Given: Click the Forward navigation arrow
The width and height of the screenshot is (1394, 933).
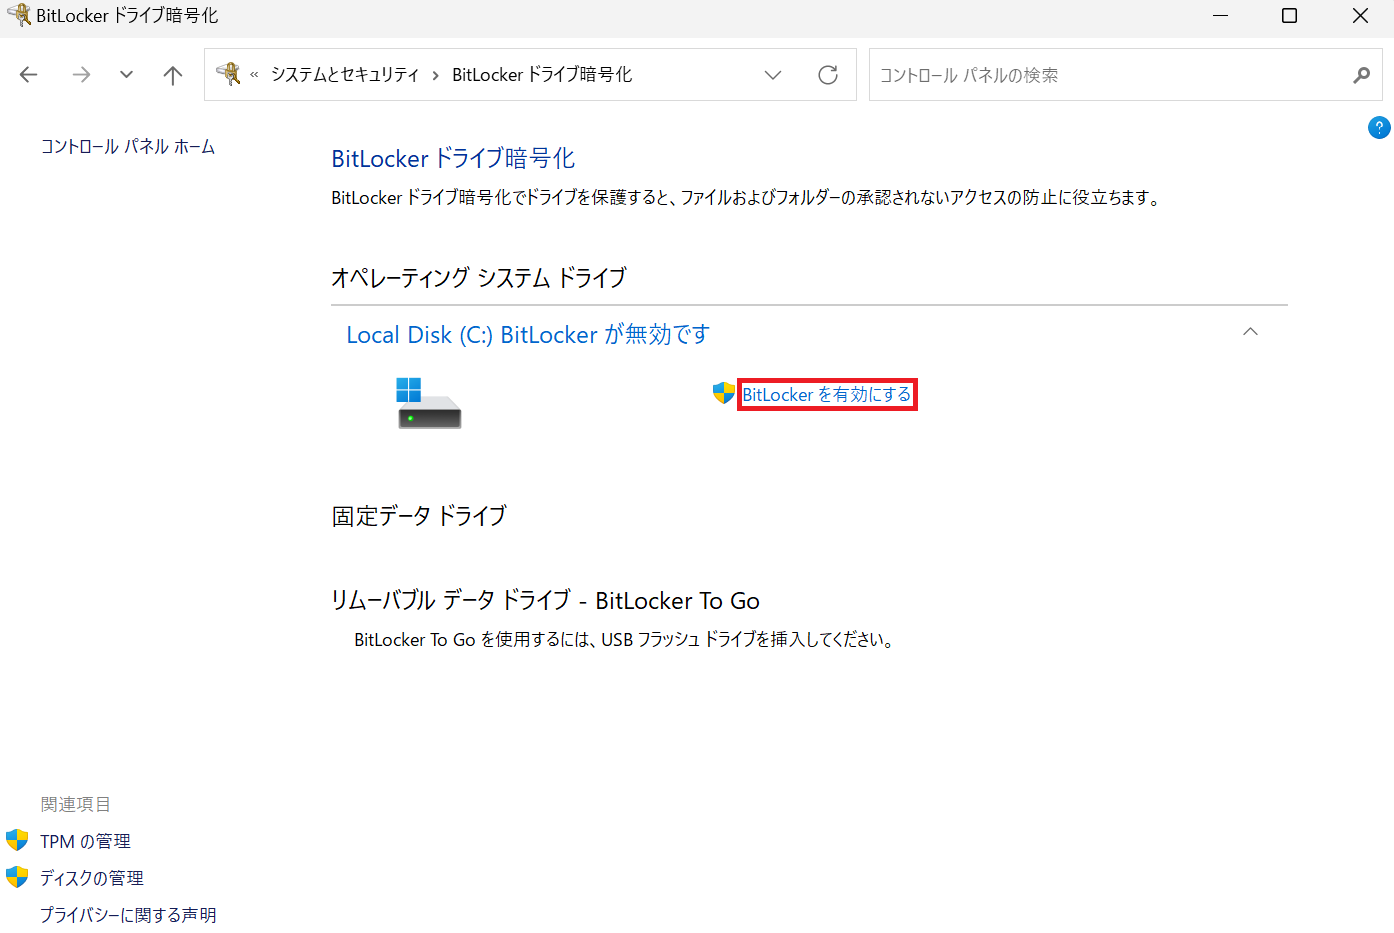Looking at the screenshot, I should tap(81, 75).
